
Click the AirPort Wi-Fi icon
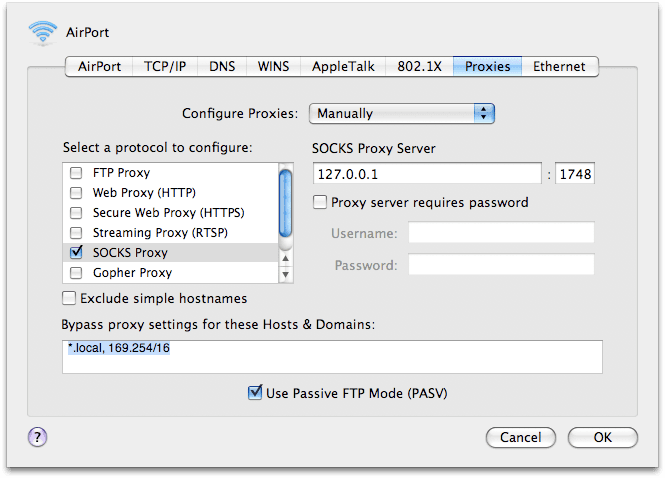pos(43,33)
